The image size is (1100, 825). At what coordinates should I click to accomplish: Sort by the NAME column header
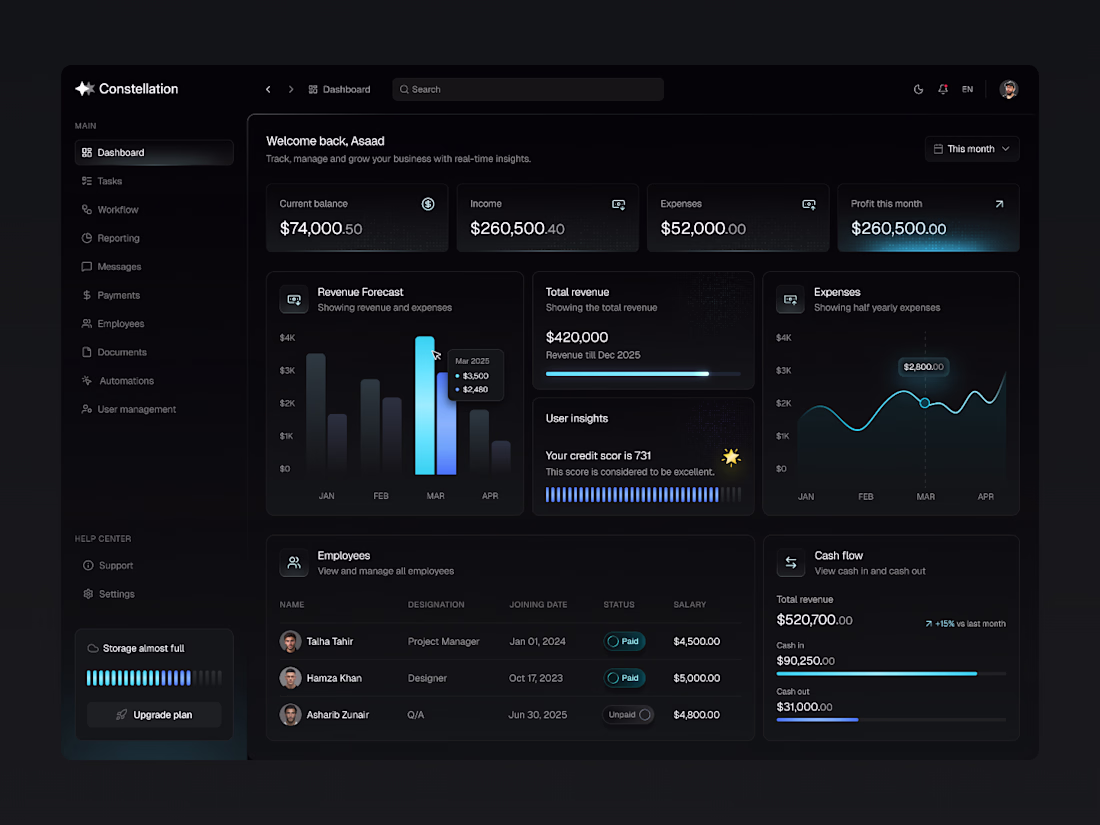coord(292,604)
